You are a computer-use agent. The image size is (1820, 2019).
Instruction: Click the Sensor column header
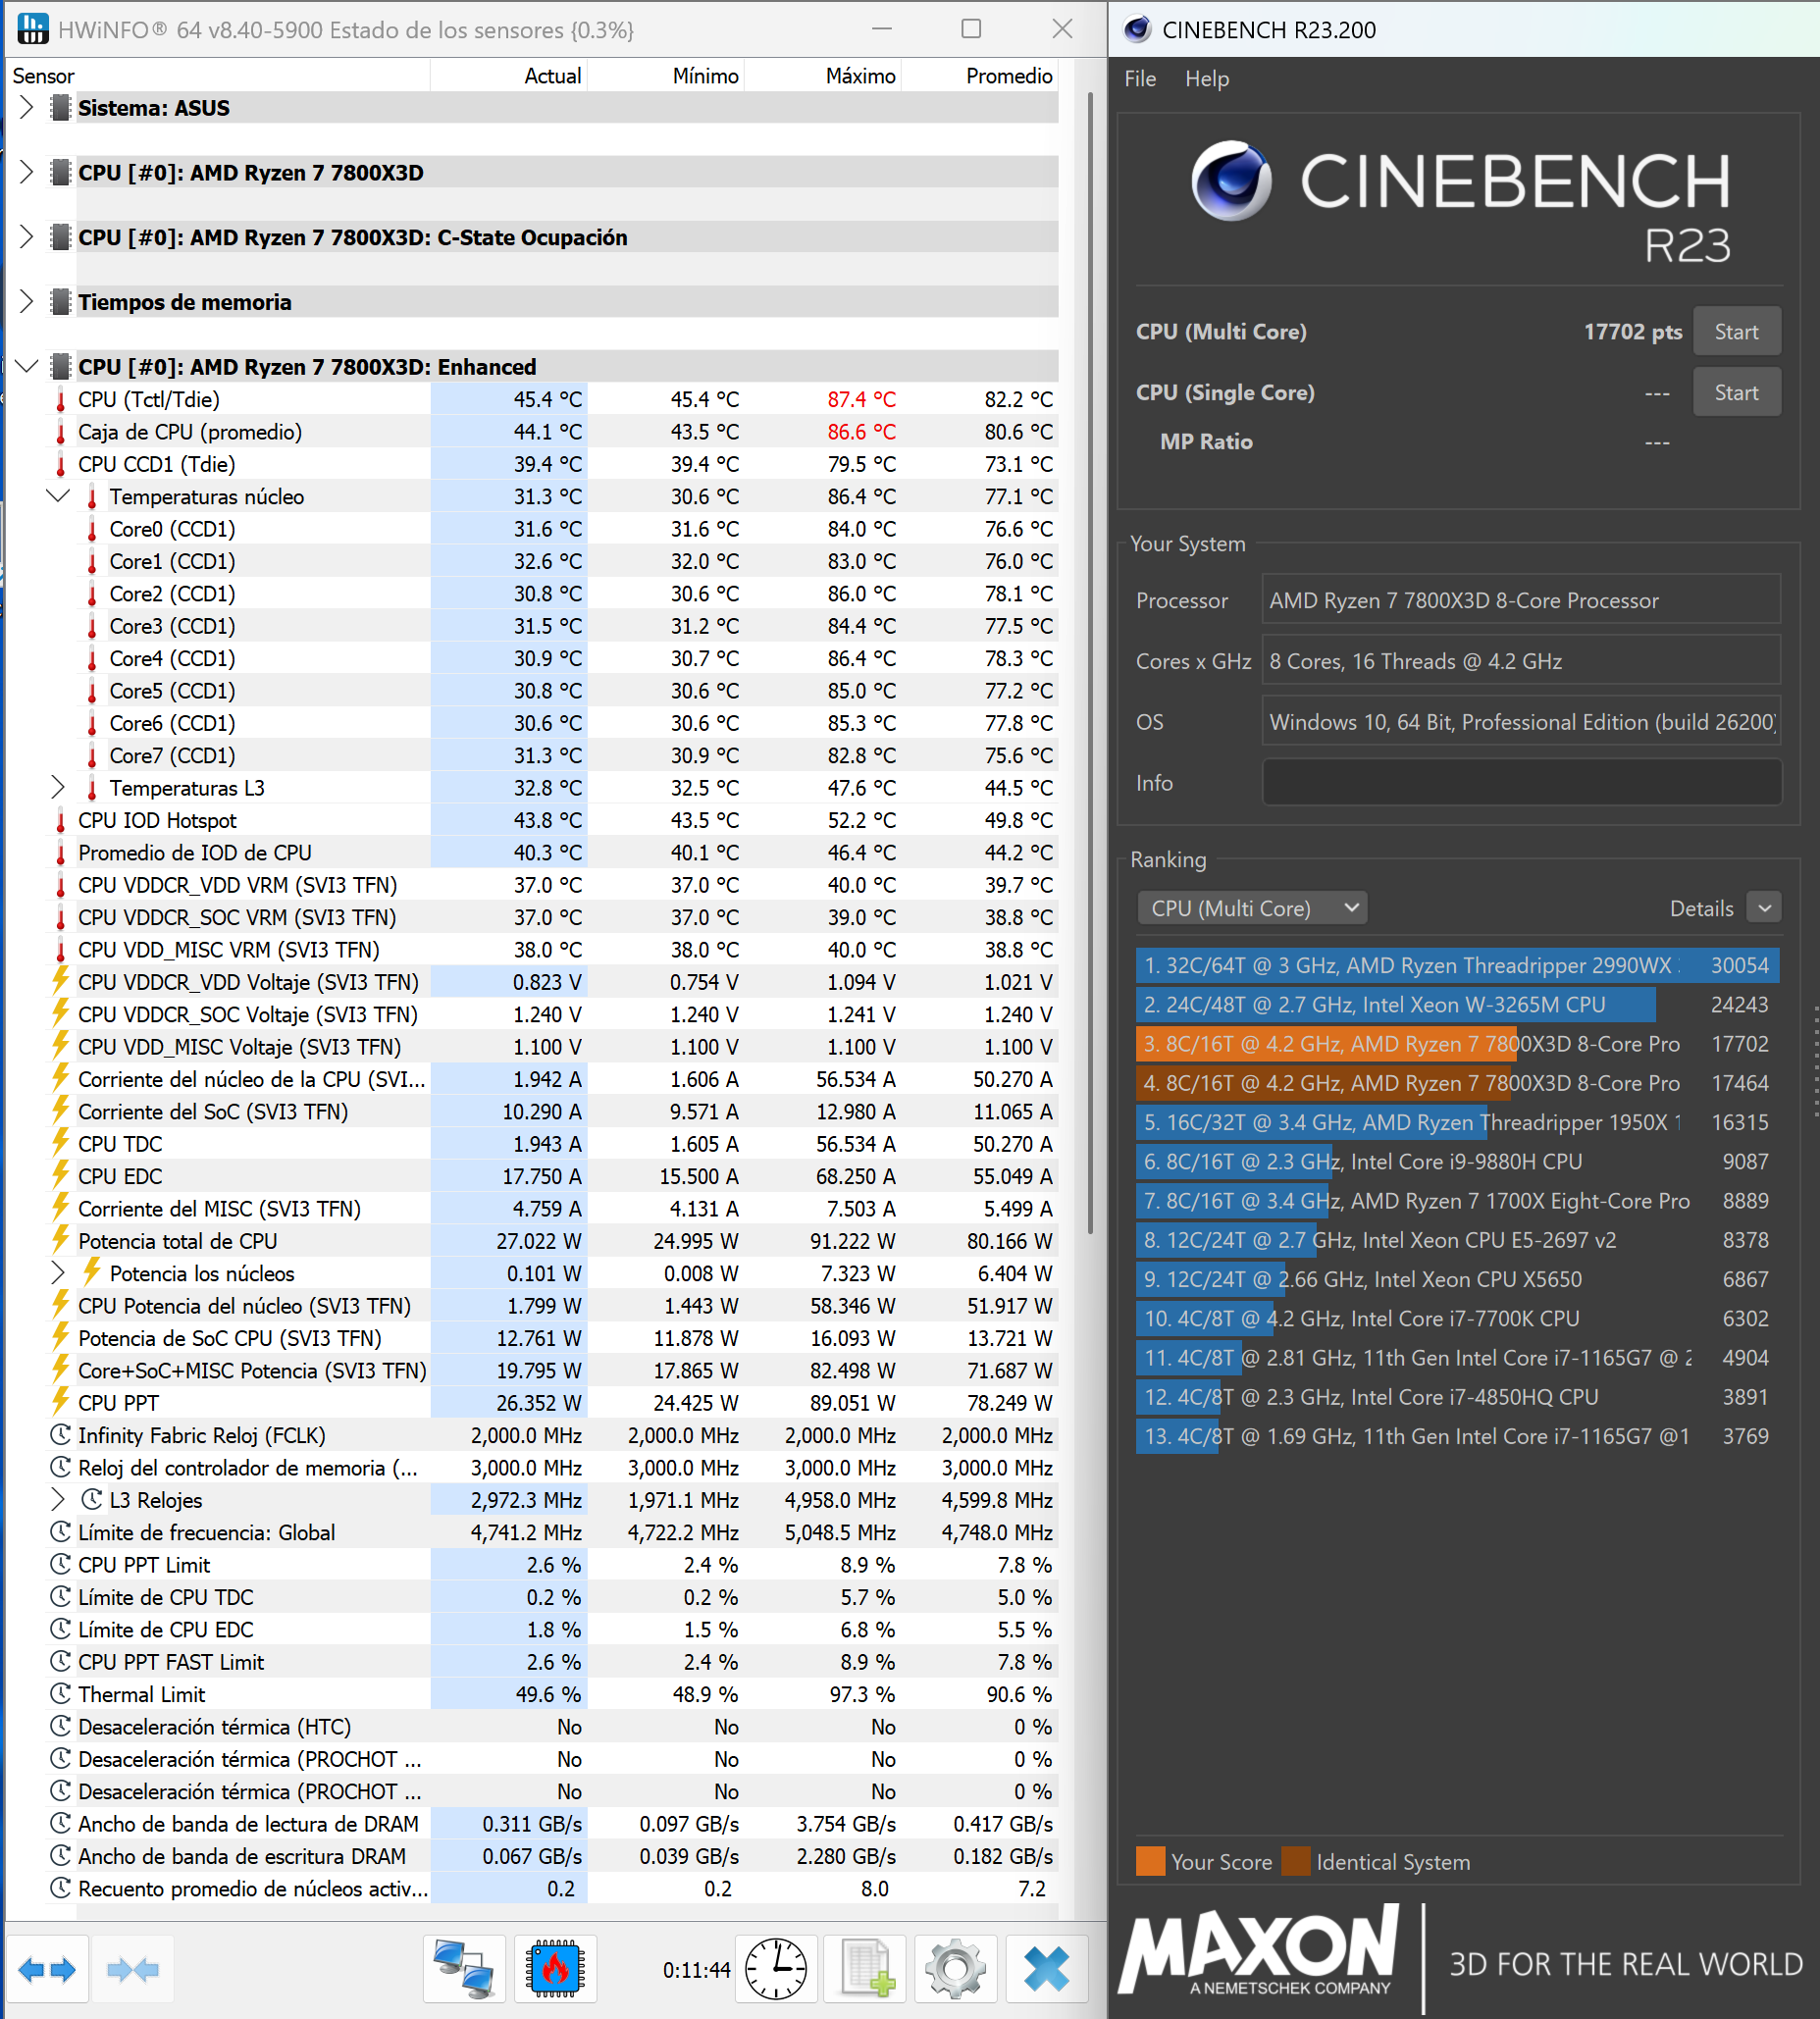click(x=219, y=76)
